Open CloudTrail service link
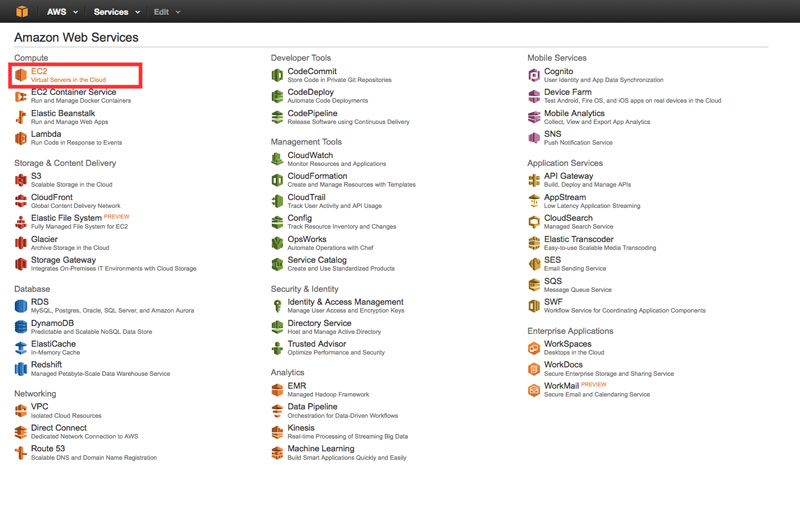 pyautogui.click(x=306, y=197)
